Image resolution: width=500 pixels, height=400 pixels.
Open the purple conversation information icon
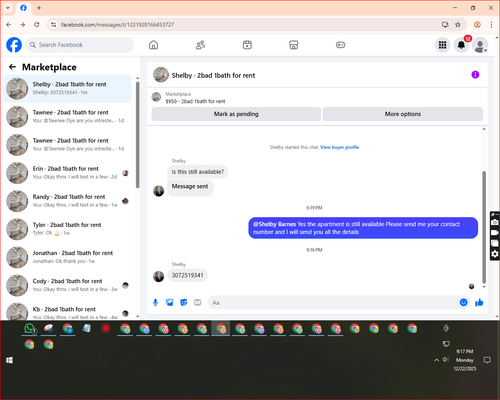[475, 75]
